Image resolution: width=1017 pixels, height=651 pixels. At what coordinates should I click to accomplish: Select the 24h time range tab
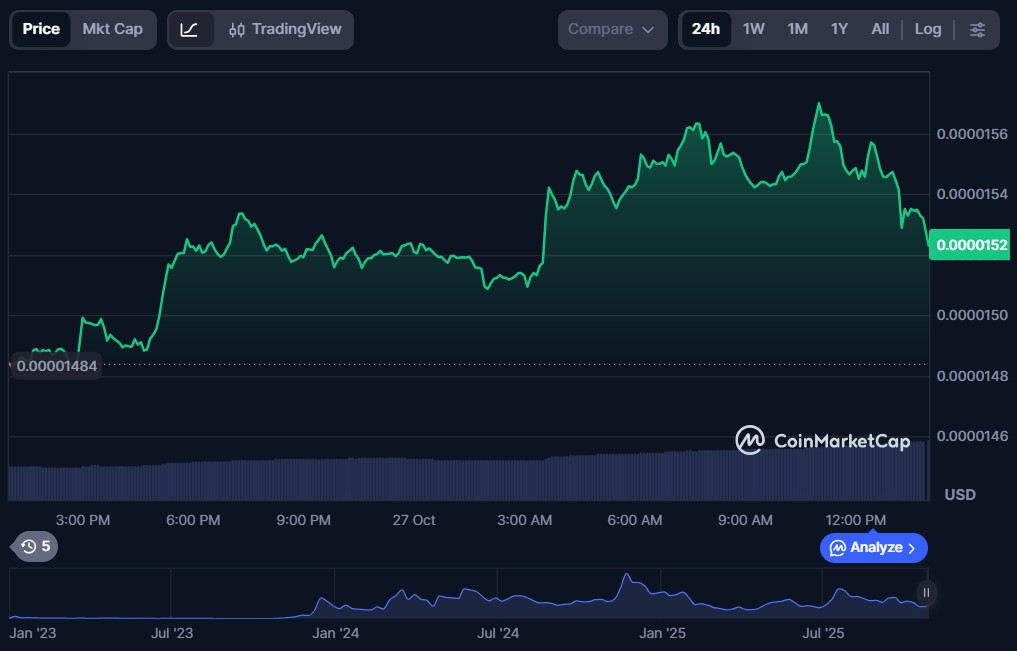[x=705, y=29]
